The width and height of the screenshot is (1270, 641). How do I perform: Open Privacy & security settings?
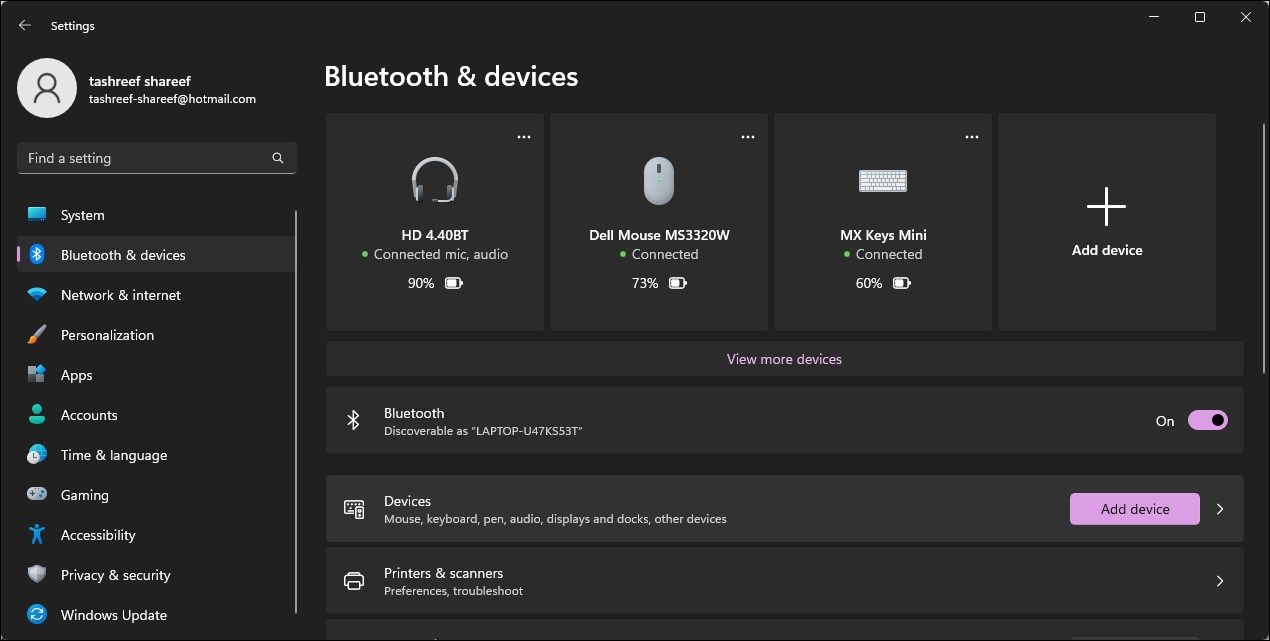116,574
